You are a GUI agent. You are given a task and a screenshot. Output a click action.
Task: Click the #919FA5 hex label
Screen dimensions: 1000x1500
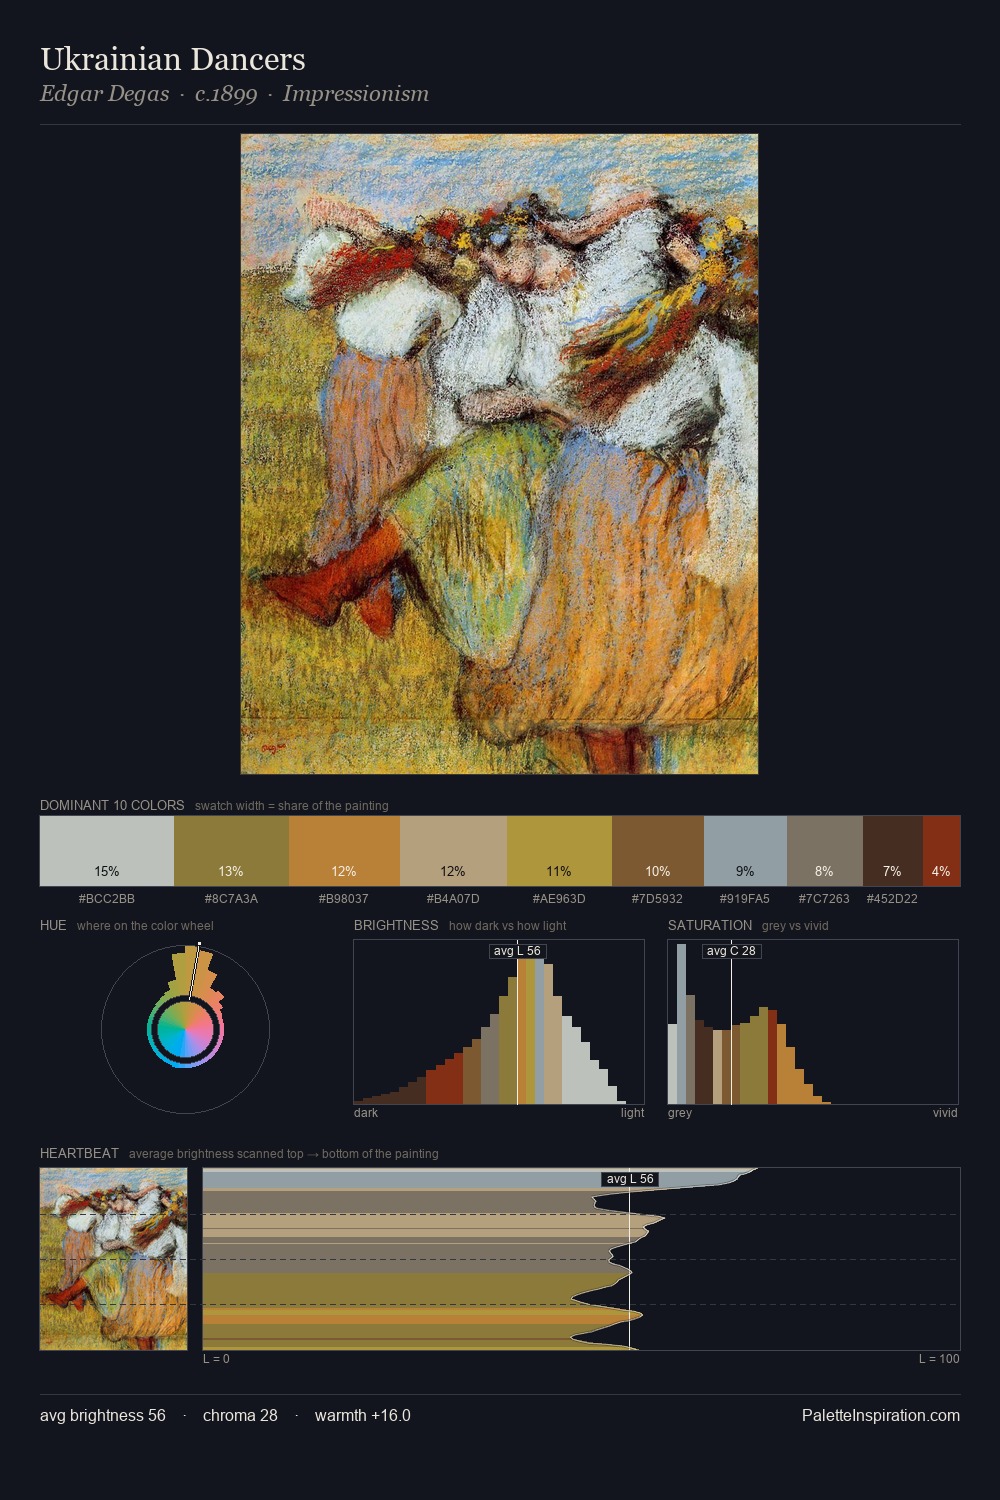click(745, 899)
